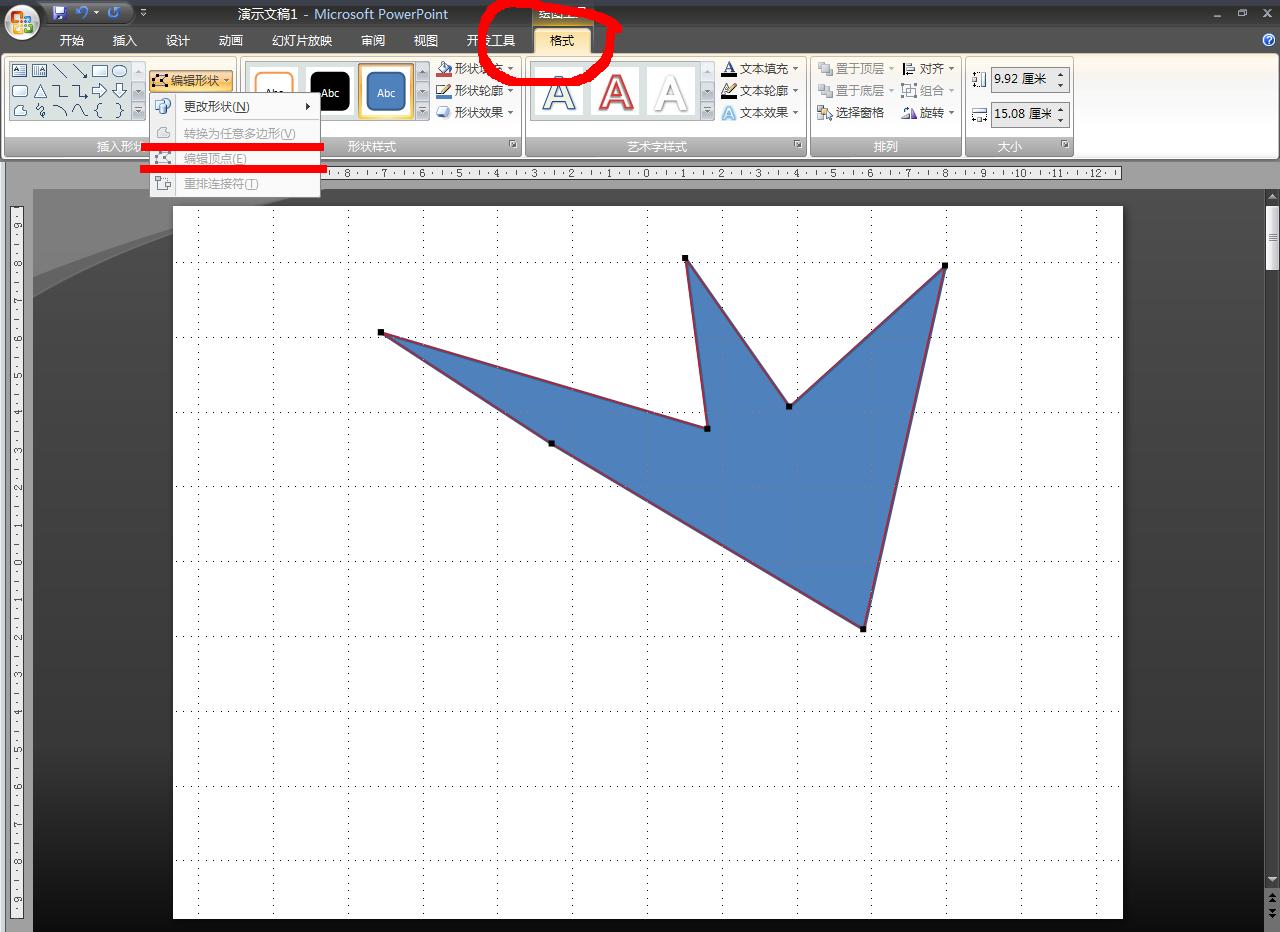
Task: Open 文本填充 dropdown
Action: (x=761, y=69)
